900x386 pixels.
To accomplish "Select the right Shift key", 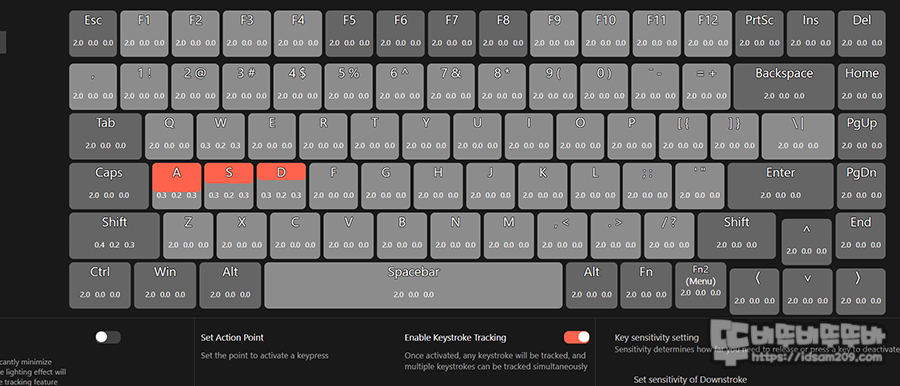I will 736,236.
